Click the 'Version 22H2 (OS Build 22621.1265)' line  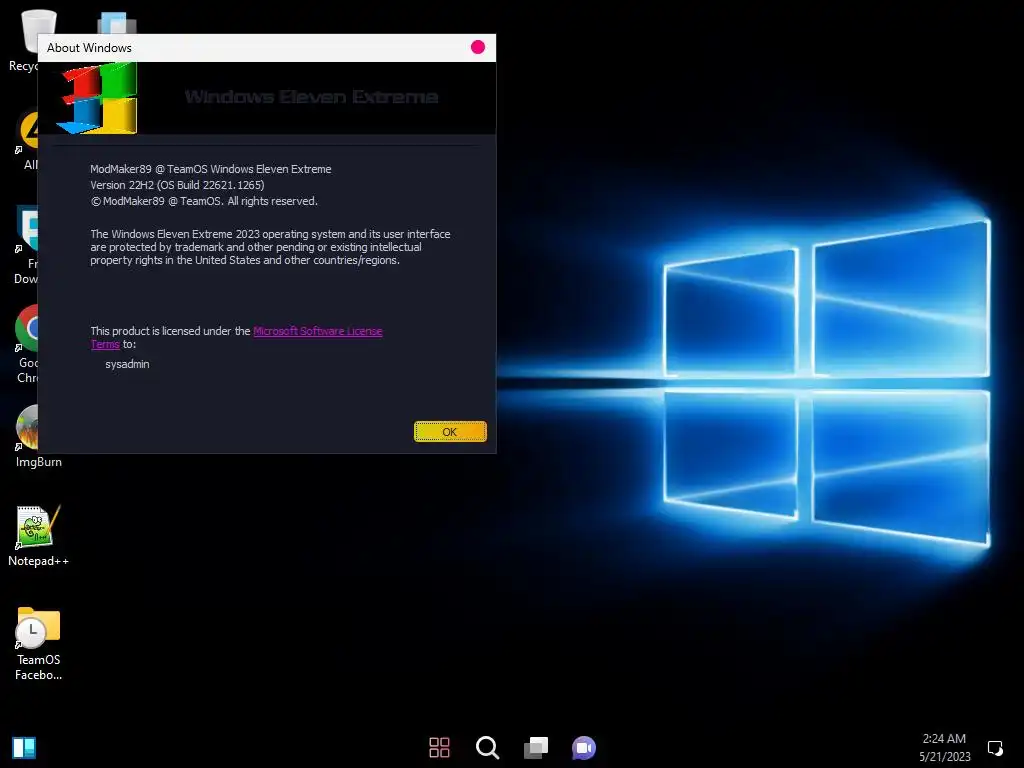(177, 185)
